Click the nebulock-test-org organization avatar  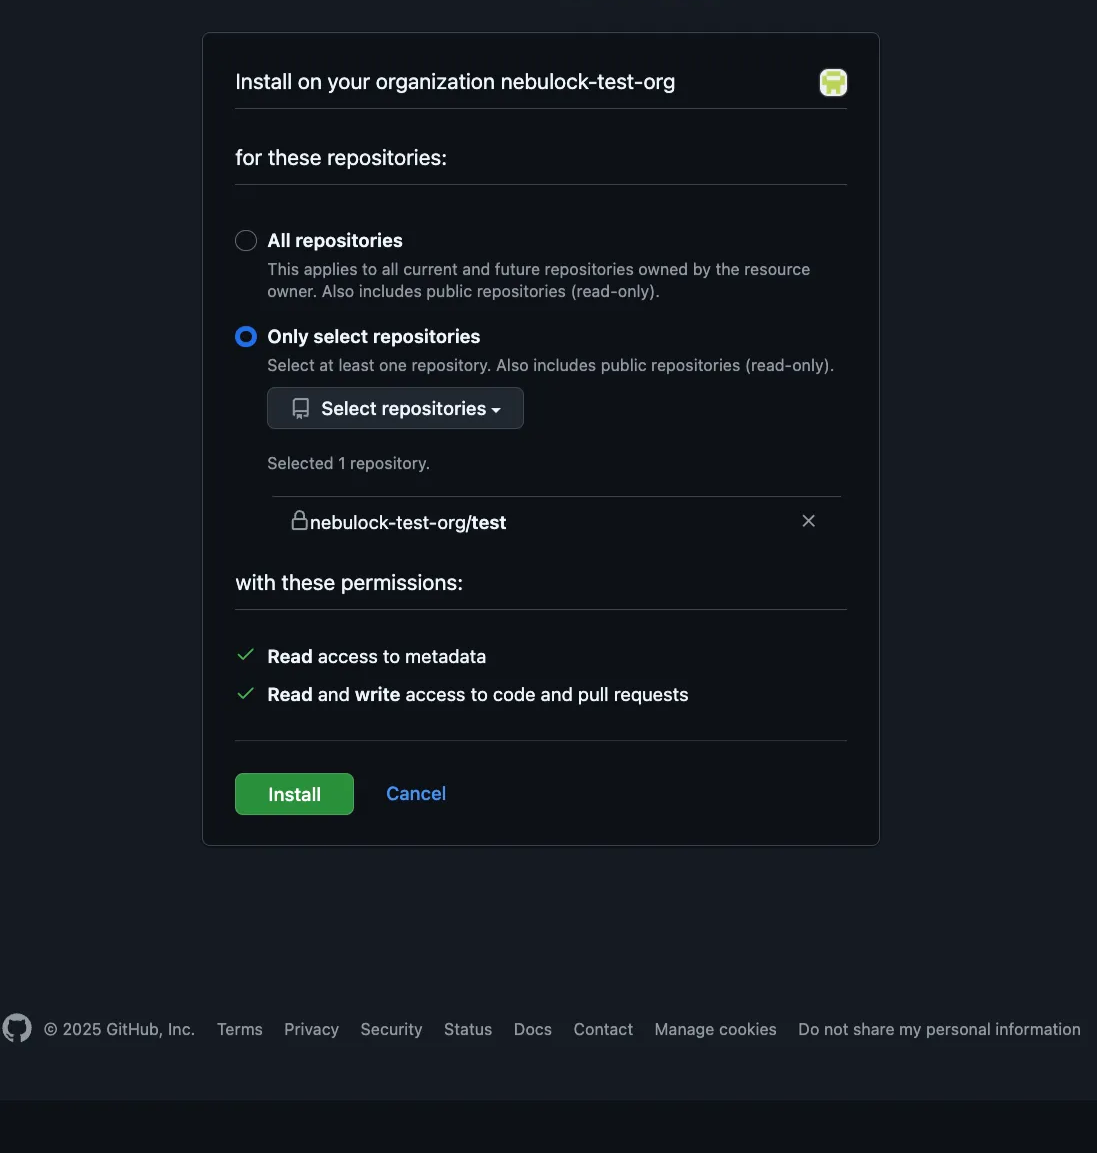click(x=833, y=82)
